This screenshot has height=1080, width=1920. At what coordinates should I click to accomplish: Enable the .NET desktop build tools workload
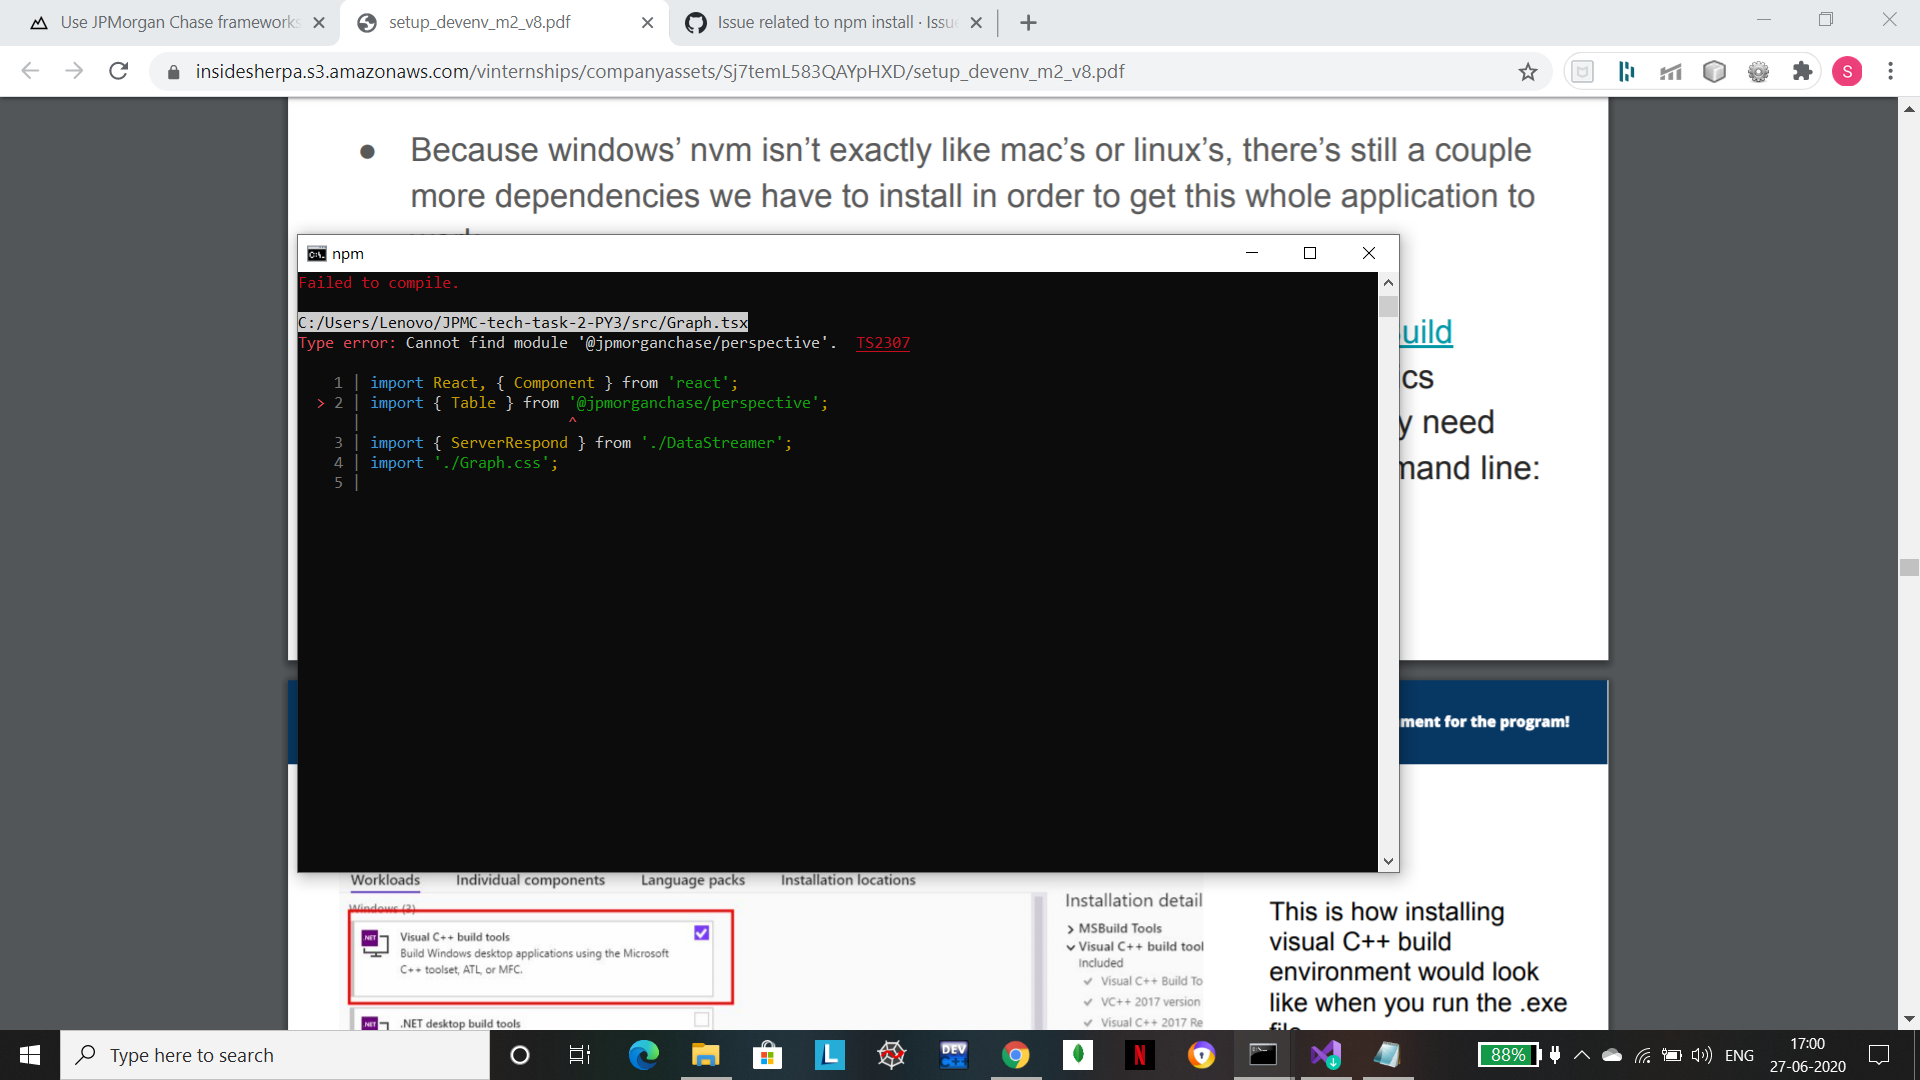701,1019
